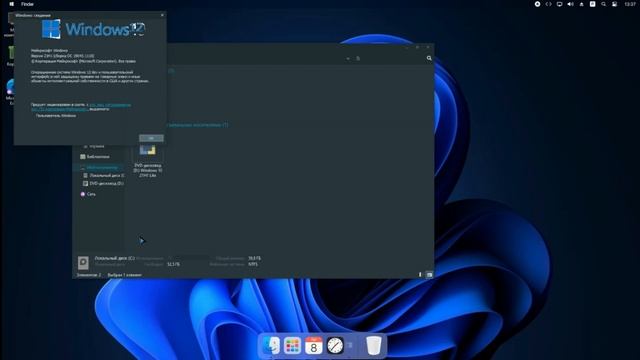Open the address bar history dropdown arrow
The image size is (640, 360).
(x=348, y=58)
